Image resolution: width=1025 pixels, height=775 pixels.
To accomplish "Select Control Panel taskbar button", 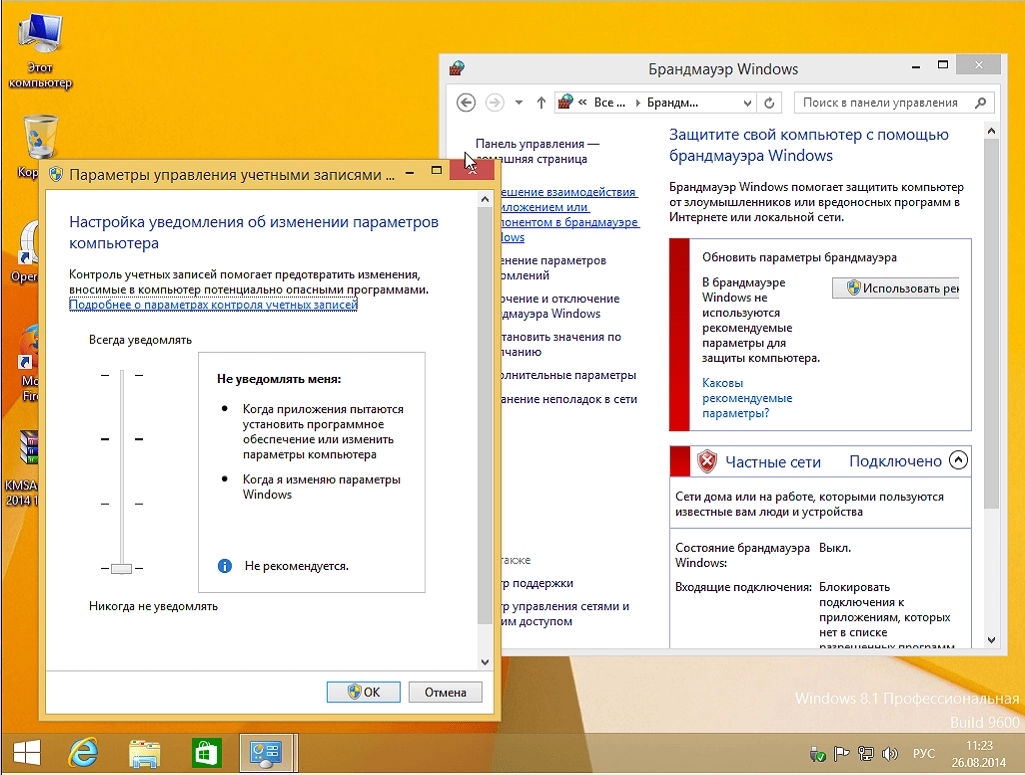I will point(267,753).
